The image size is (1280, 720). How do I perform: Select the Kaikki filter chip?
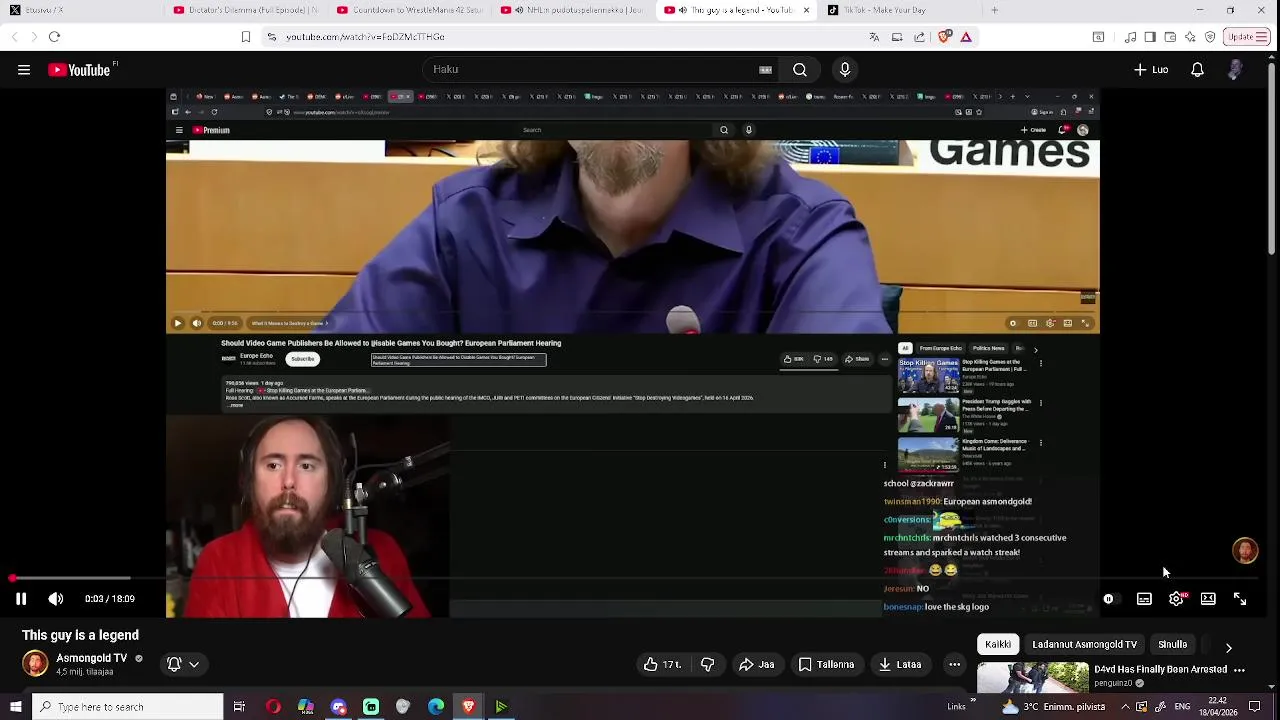[998, 645]
